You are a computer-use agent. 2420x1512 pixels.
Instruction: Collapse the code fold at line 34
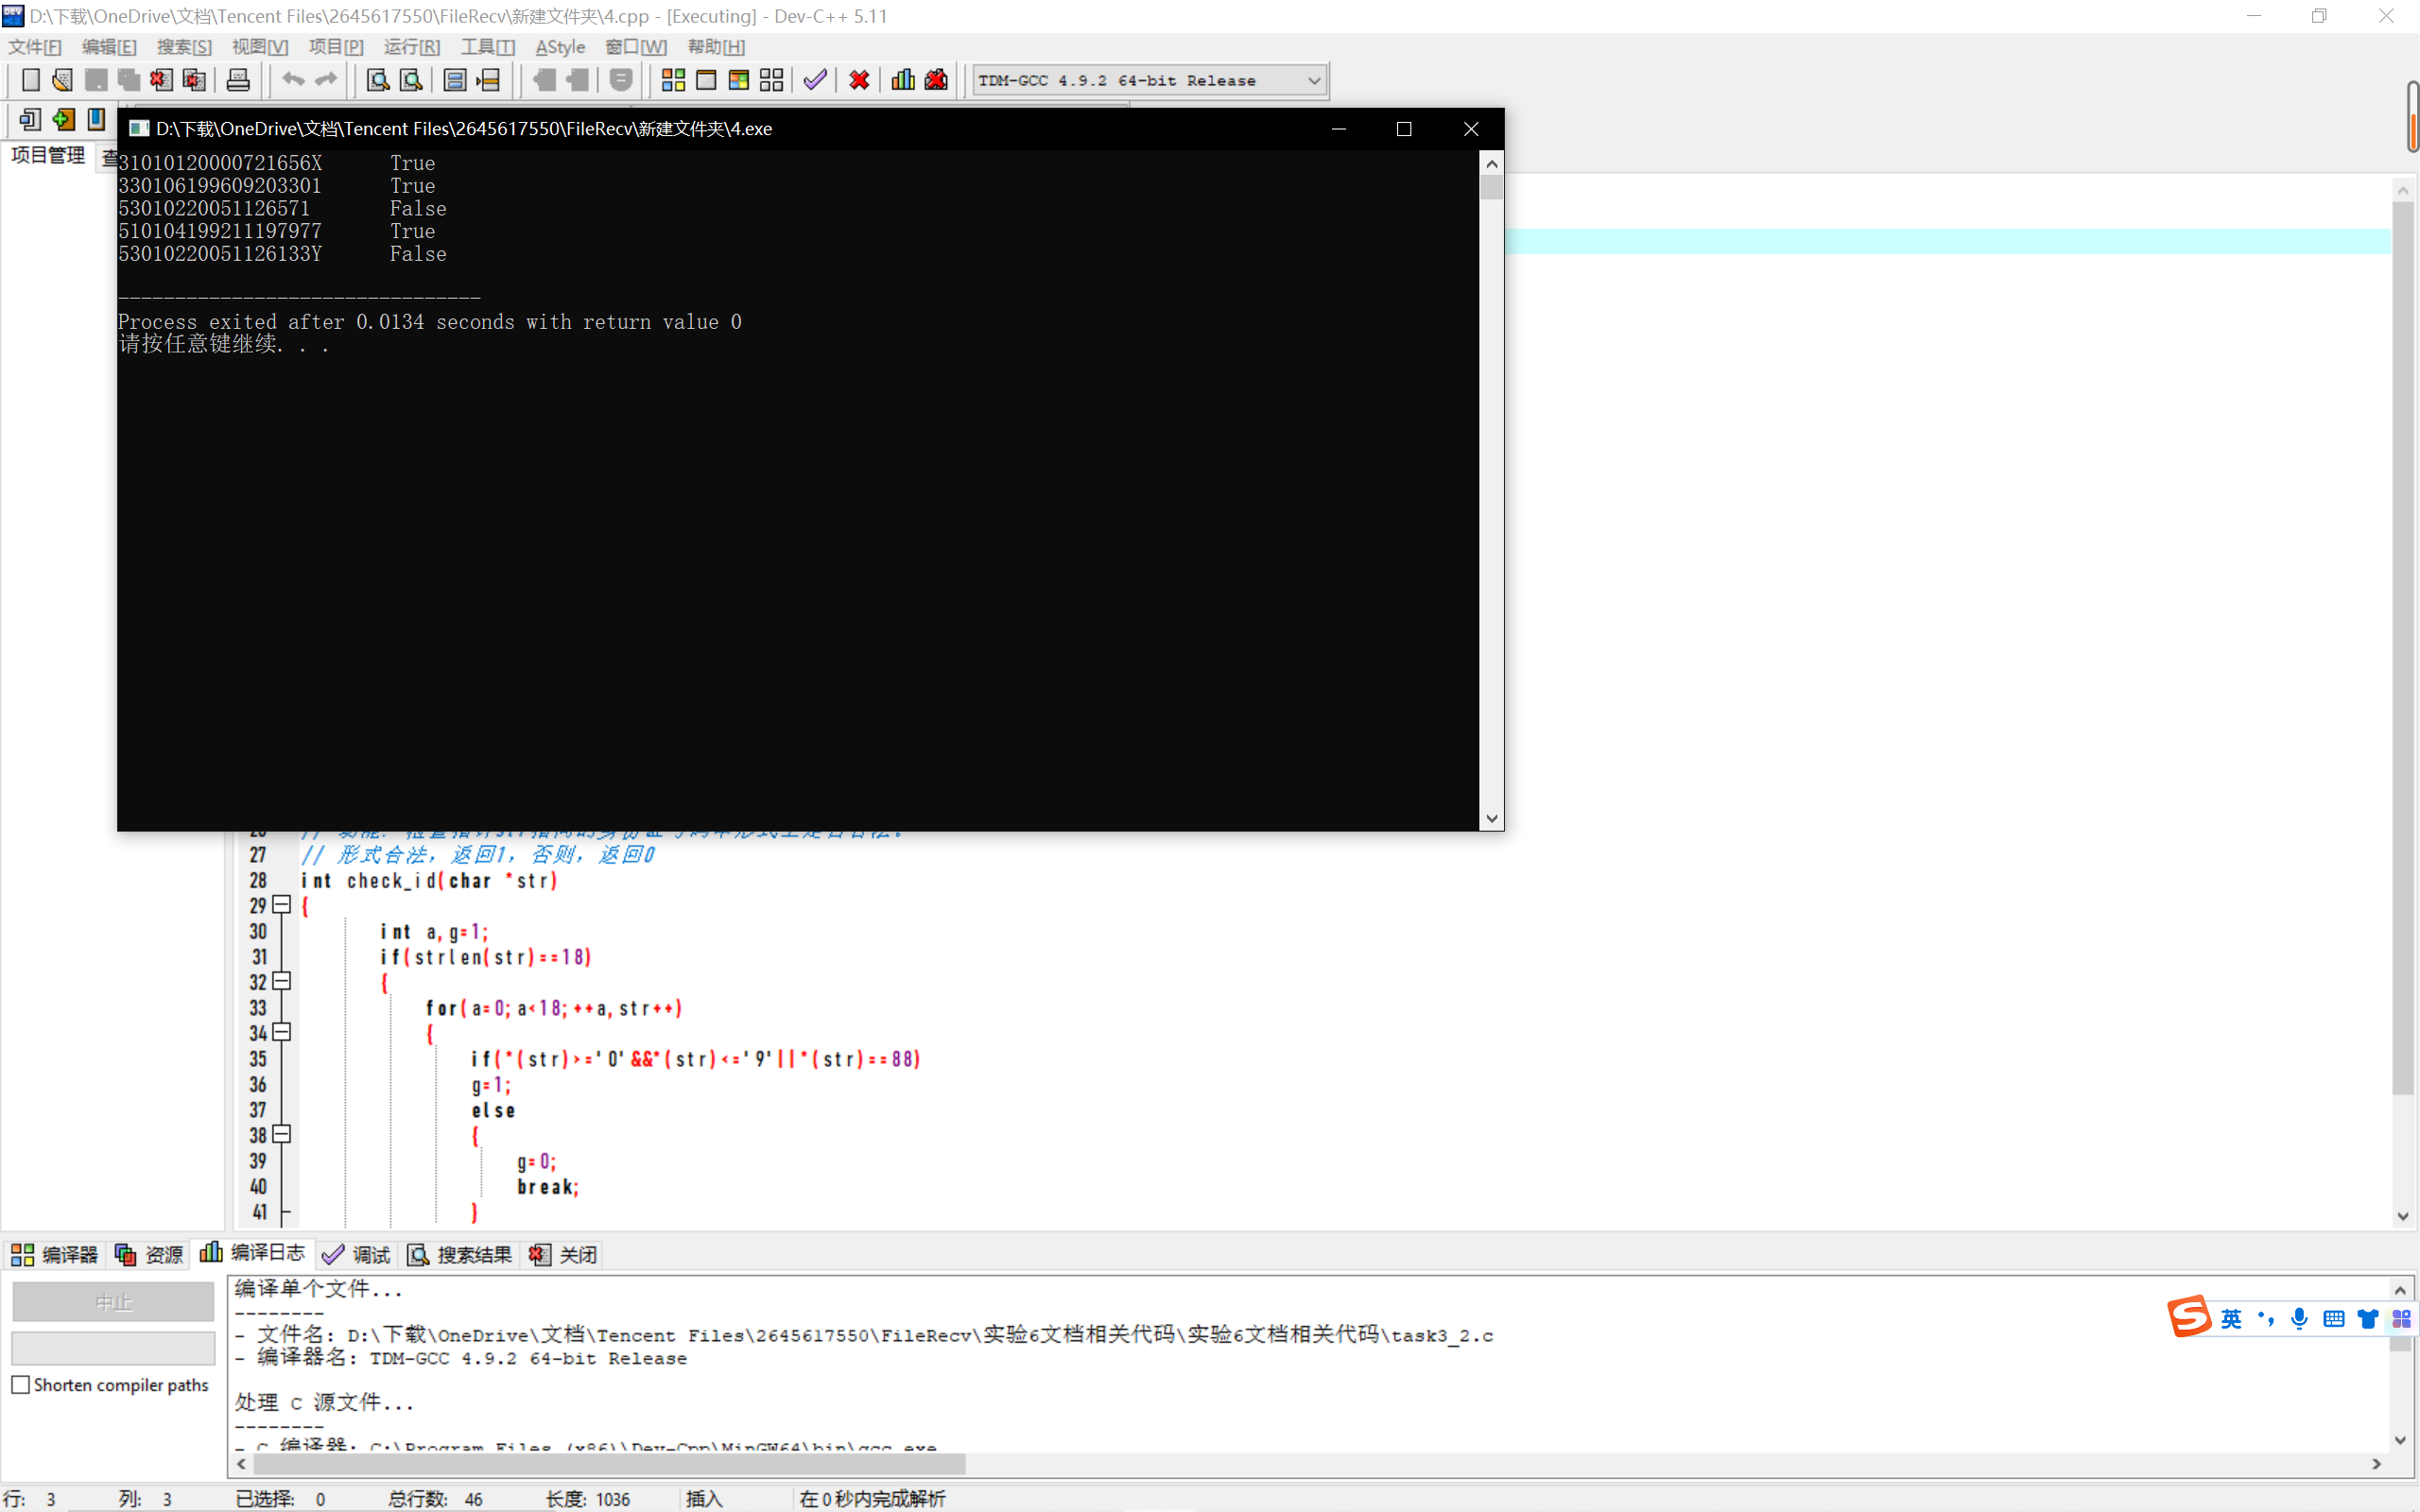(282, 1032)
